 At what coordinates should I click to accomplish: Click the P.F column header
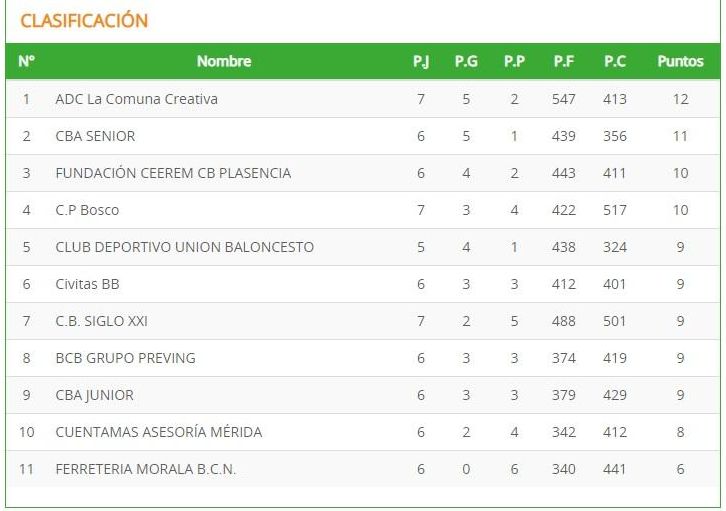click(x=564, y=61)
